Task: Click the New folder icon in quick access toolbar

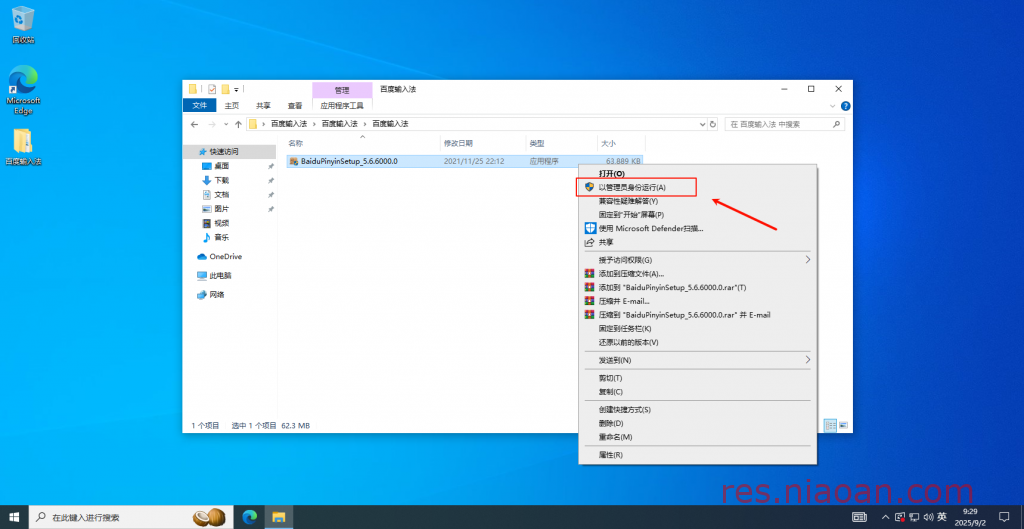Action: [x=225, y=89]
